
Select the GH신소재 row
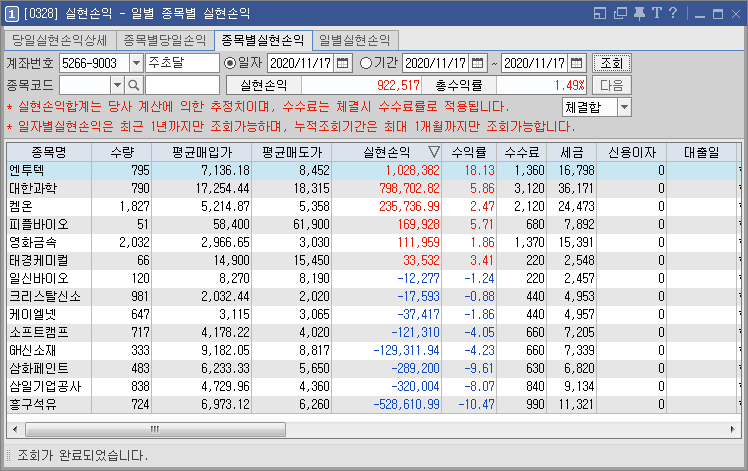(372, 350)
